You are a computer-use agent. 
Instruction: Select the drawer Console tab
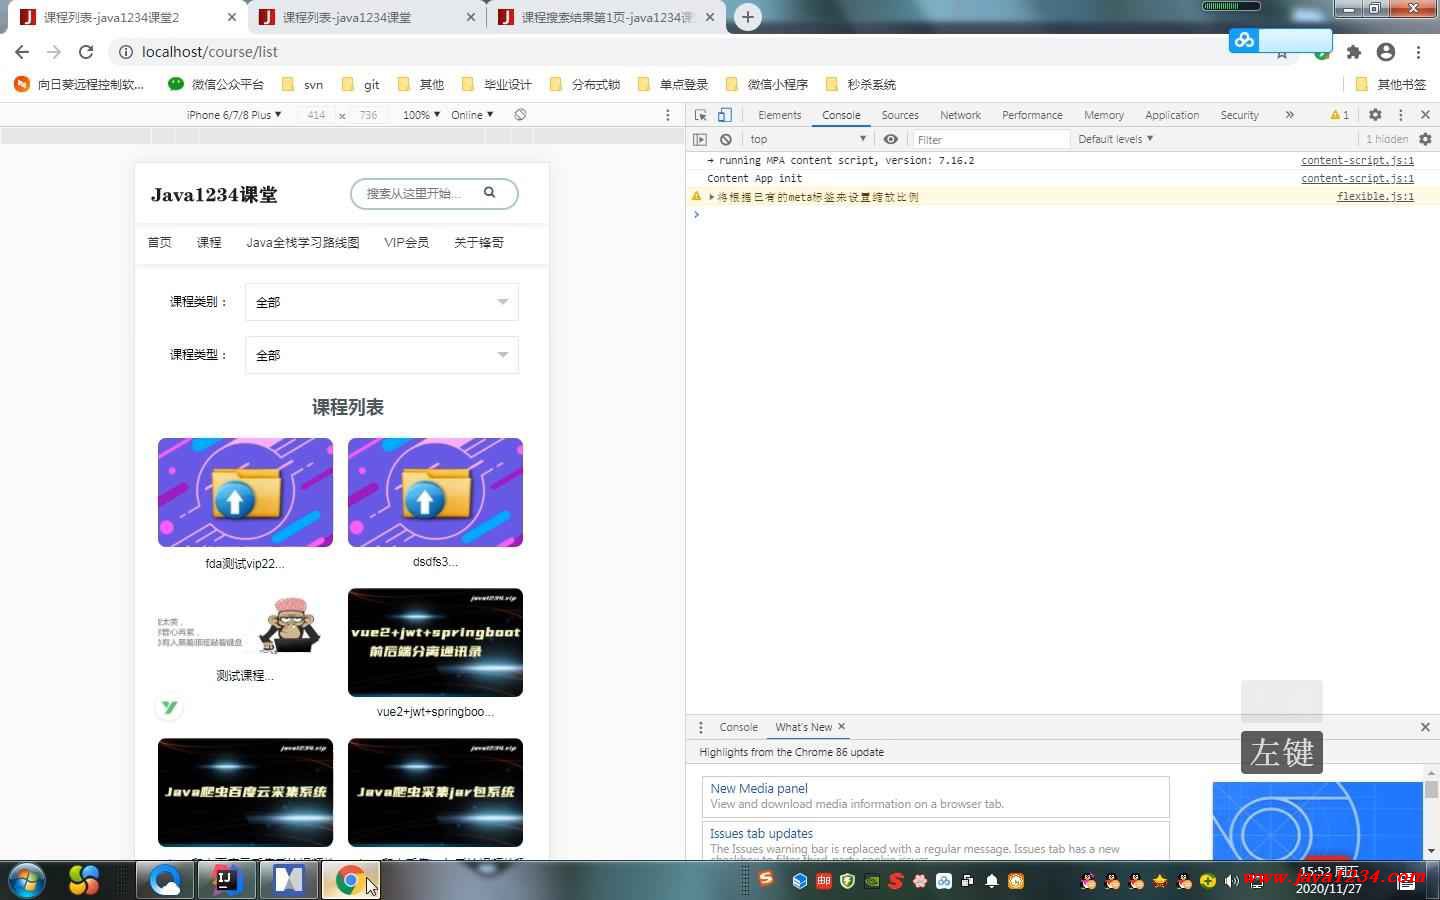(738, 727)
